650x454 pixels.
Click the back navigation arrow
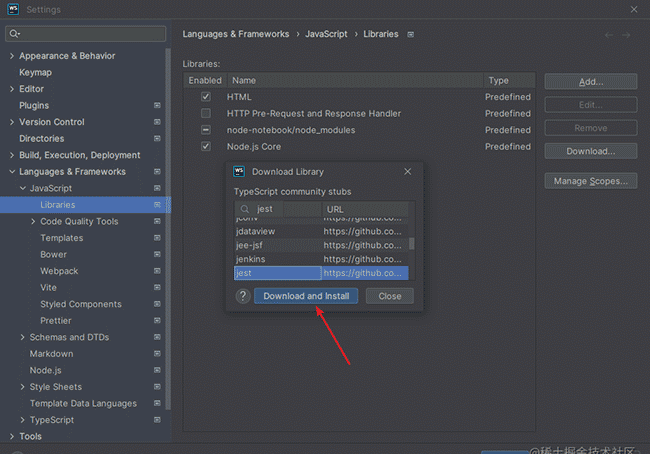(x=609, y=35)
